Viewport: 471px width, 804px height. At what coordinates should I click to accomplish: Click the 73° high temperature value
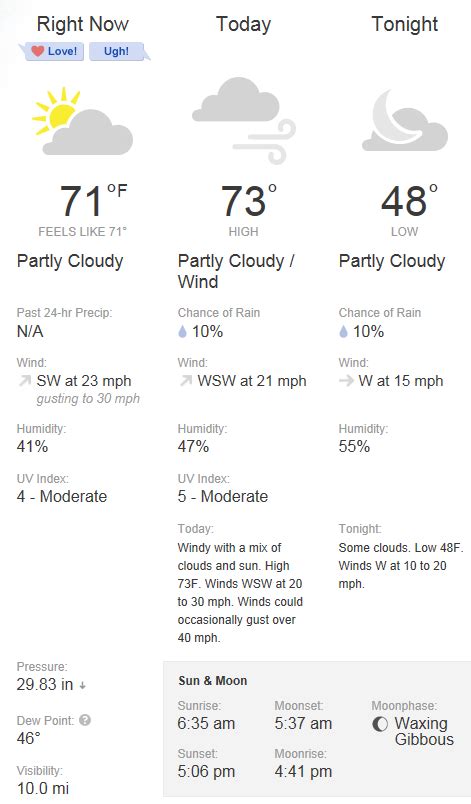coord(249,201)
